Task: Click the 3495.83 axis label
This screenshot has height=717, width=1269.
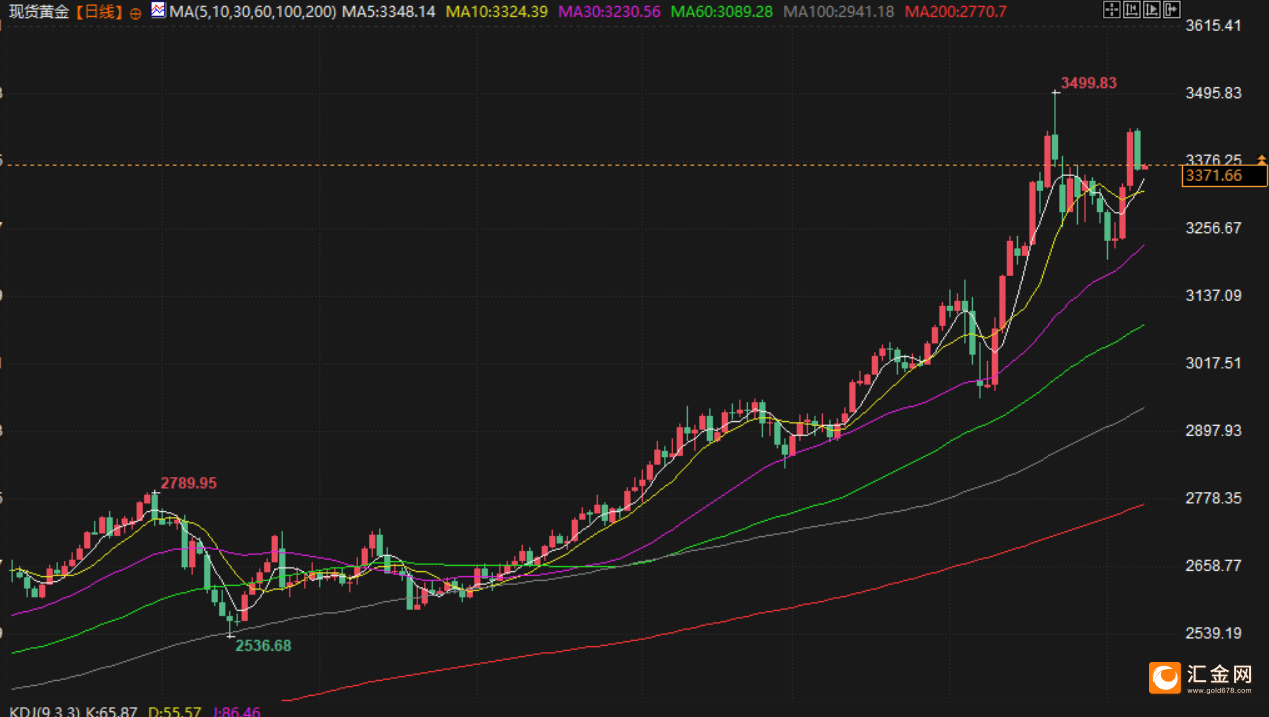Action: pos(1212,93)
